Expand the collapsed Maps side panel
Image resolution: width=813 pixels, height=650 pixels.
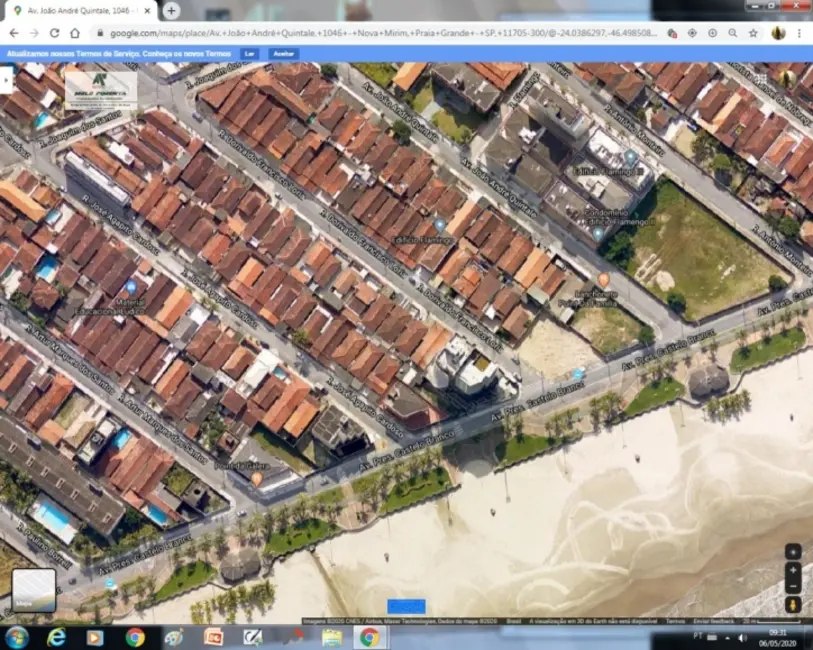[x=5, y=80]
